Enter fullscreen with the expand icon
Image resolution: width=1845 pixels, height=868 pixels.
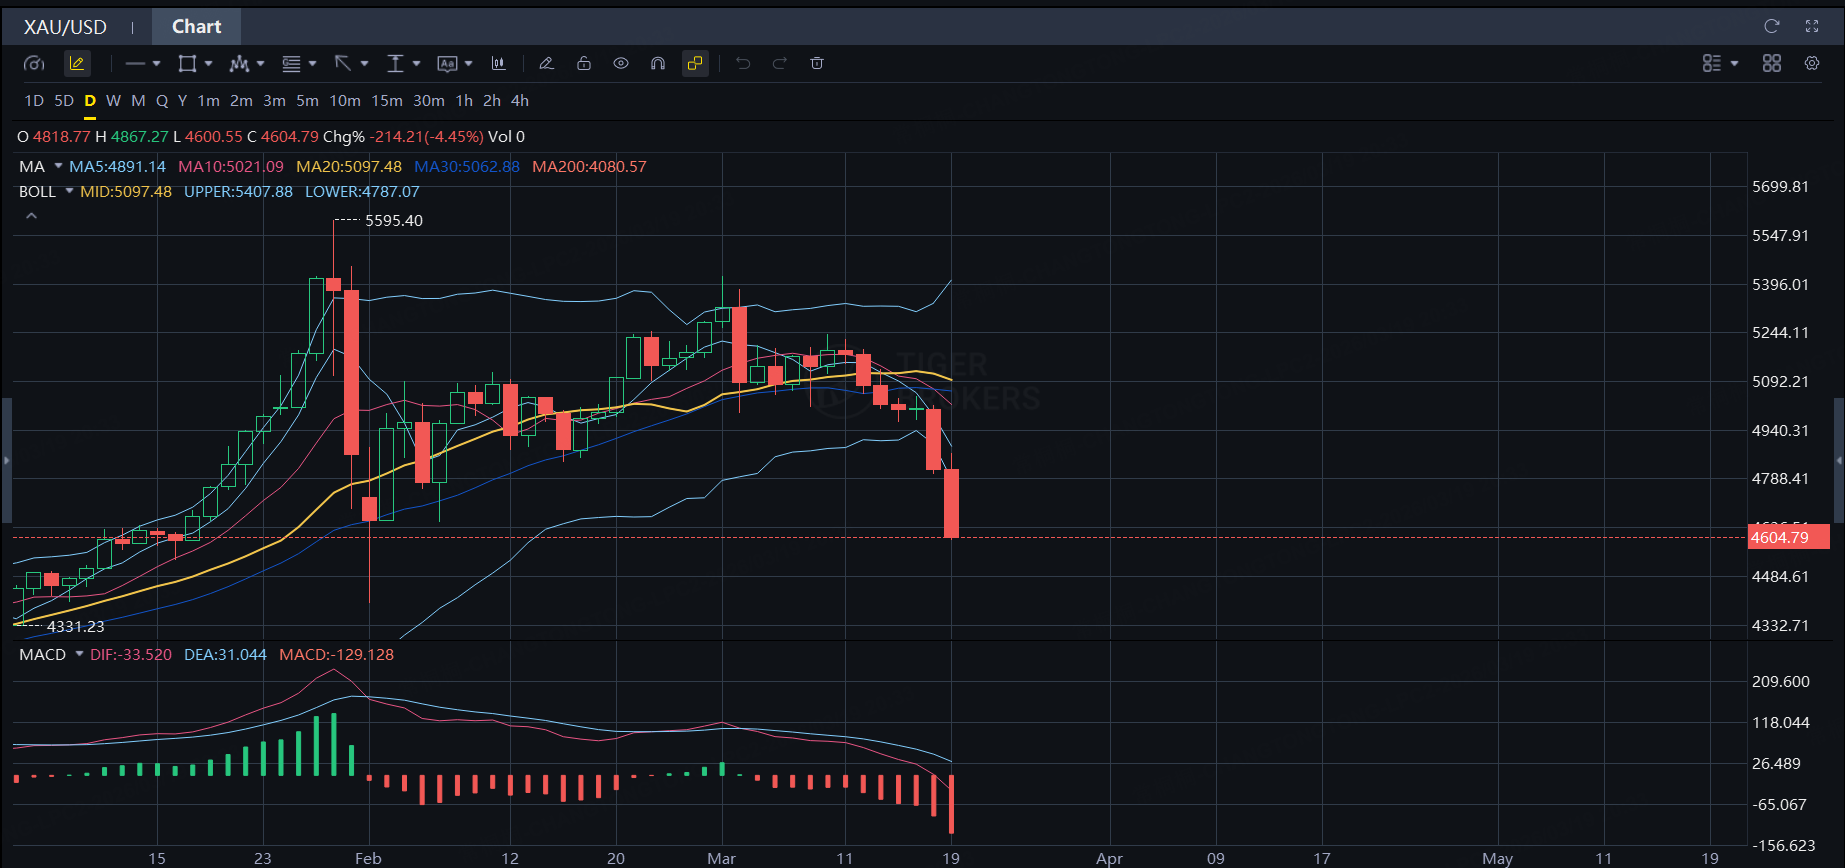click(1812, 26)
